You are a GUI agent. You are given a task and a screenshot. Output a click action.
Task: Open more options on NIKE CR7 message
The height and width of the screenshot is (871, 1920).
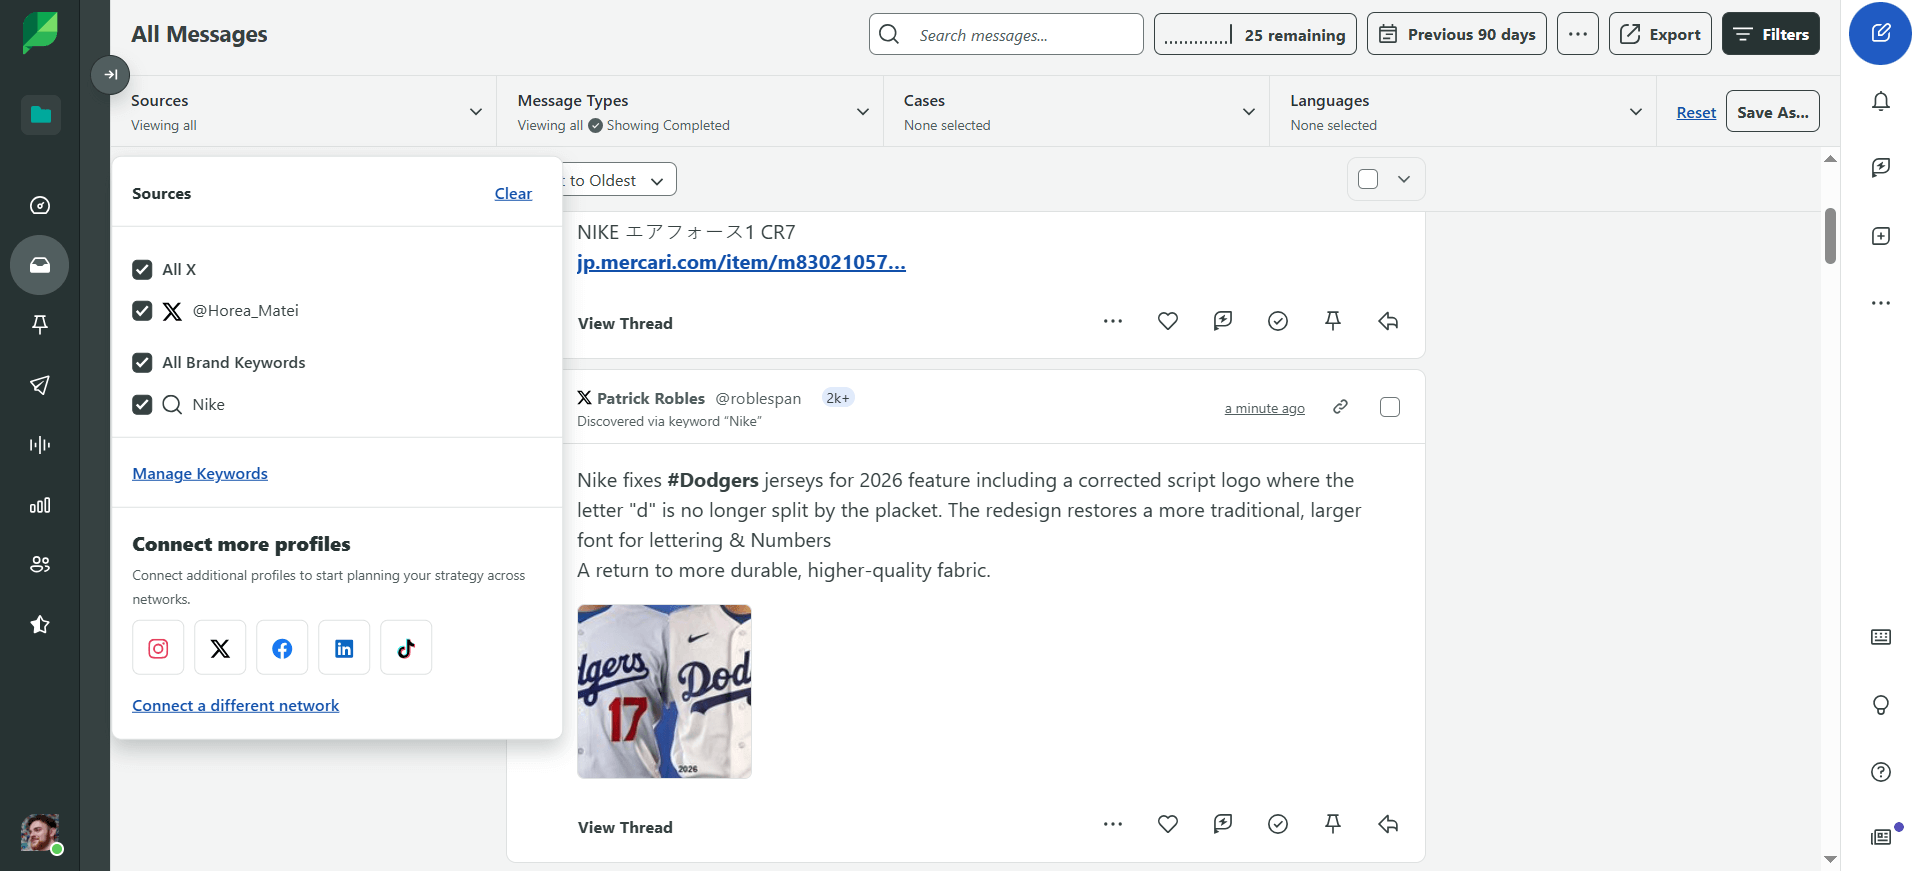(1113, 321)
